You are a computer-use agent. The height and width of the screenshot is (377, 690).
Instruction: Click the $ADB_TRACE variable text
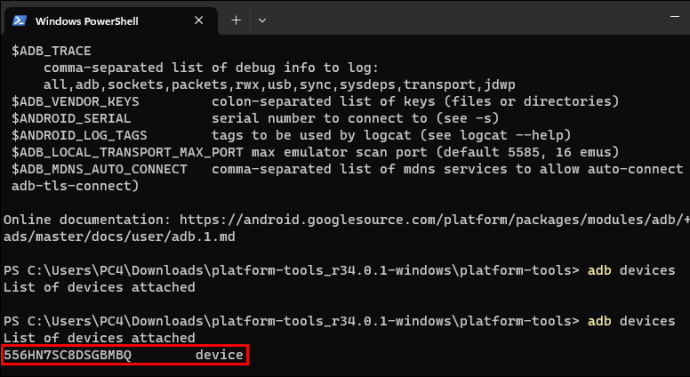point(51,51)
